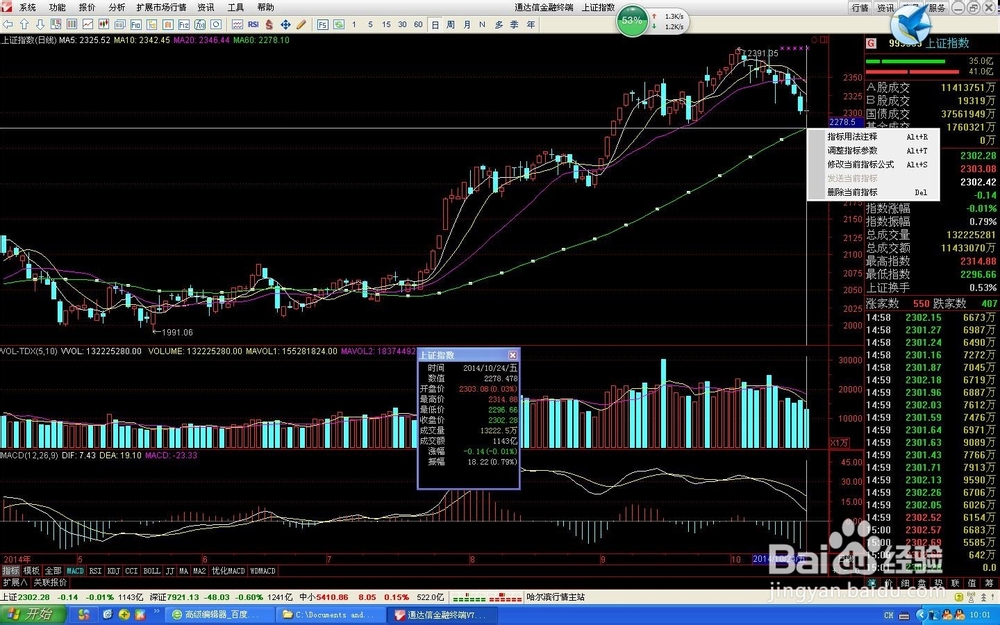
Task: Switch to the CCI indicator tab
Action: (x=131, y=571)
